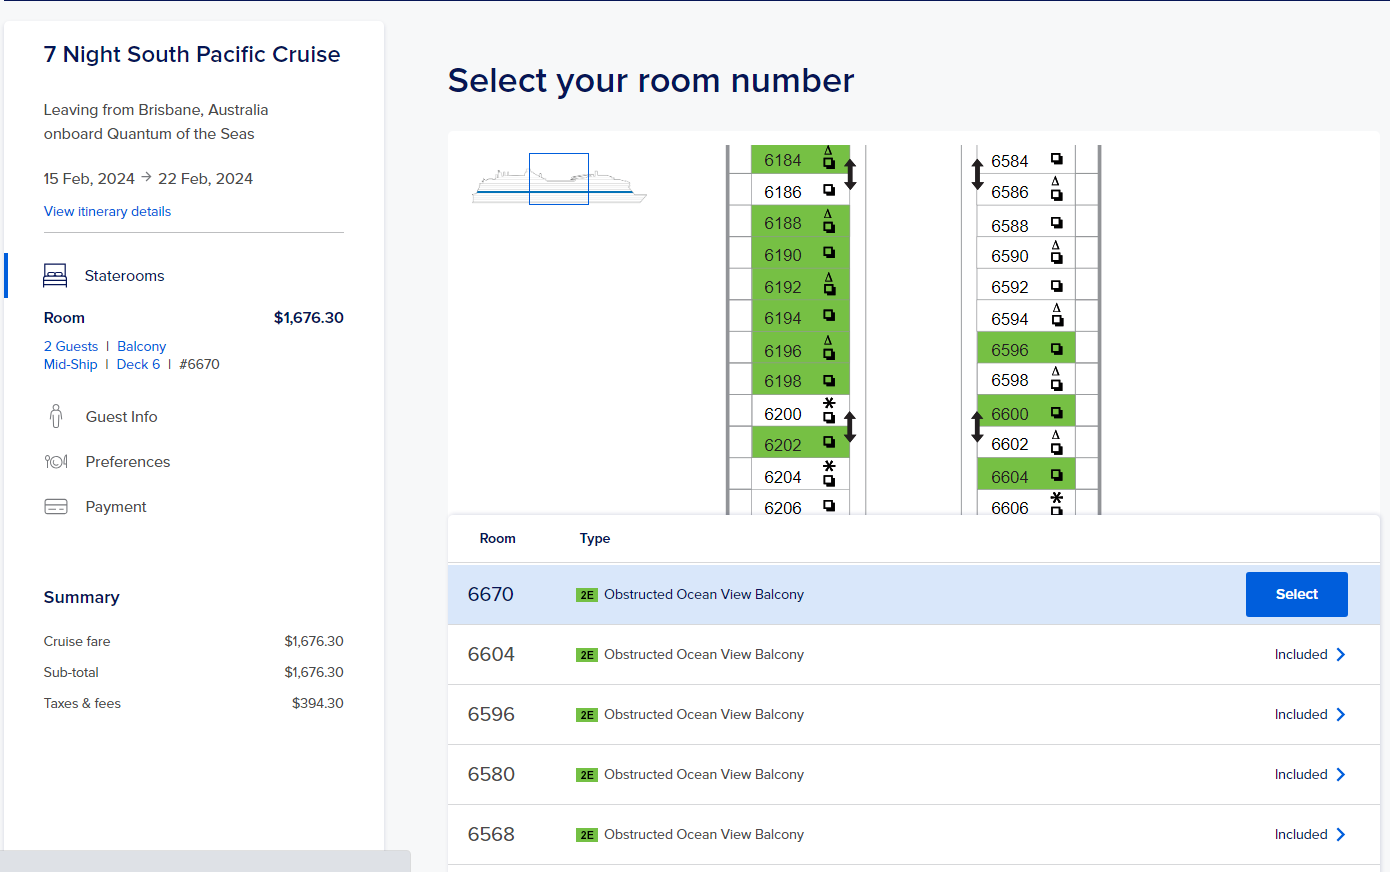Change the 2 Guests selection link
The width and height of the screenshot is (1390, 872).
pos(71,346)
